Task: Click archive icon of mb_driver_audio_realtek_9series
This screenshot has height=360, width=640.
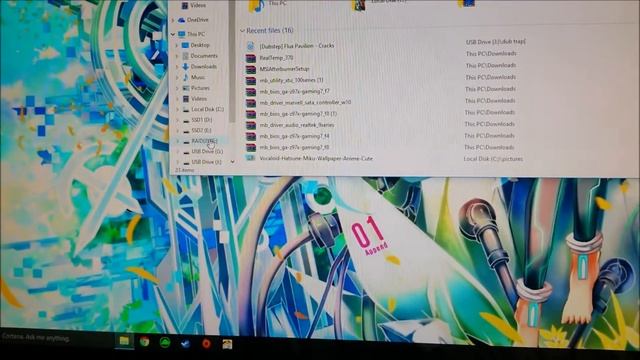Action: click(x=251, y=125)
